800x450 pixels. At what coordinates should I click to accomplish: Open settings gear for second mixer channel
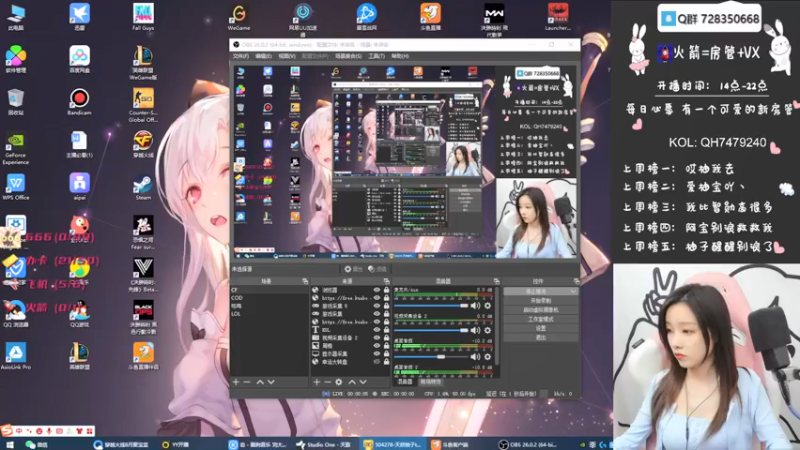pyautogui.click(x=487, y=331)
